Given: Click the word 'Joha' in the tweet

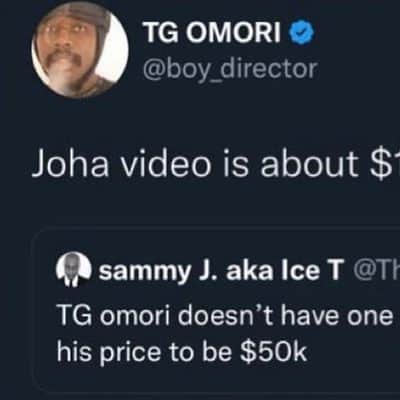Looking at the screenshot, I should tap(70, 165).
